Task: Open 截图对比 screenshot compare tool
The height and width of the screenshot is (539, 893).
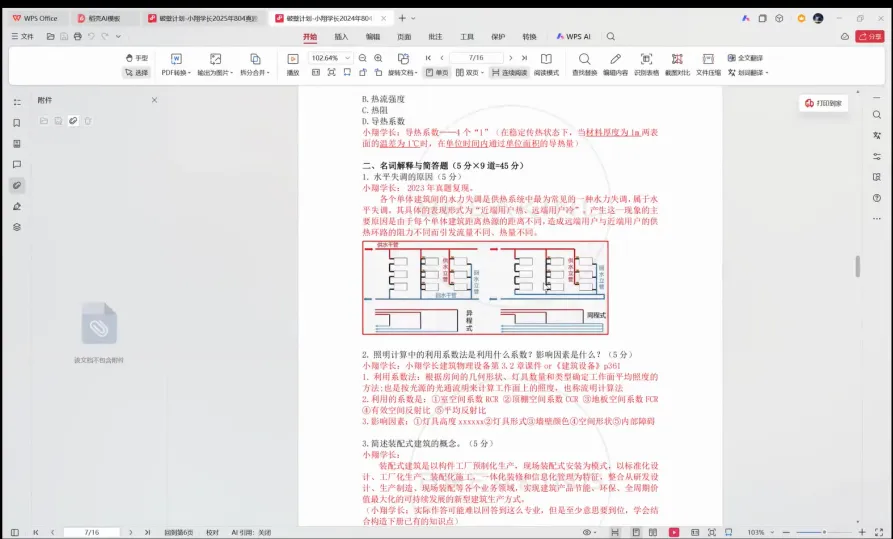Action: pyautogui.click(x=677, y=65)
